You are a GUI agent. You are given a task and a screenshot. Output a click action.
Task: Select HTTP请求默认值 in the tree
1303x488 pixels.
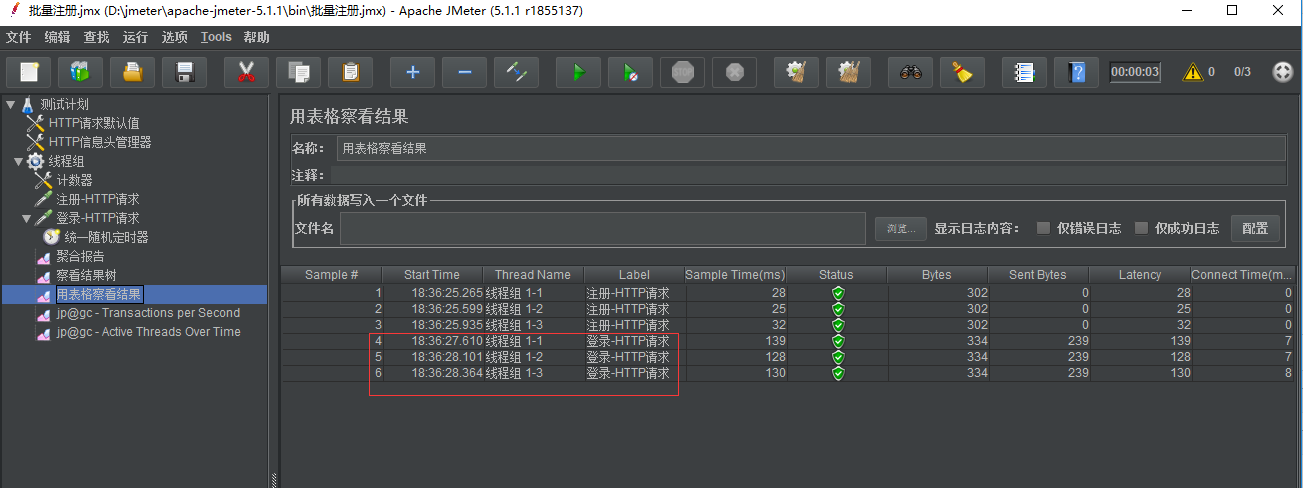click(x=94, y=123)
